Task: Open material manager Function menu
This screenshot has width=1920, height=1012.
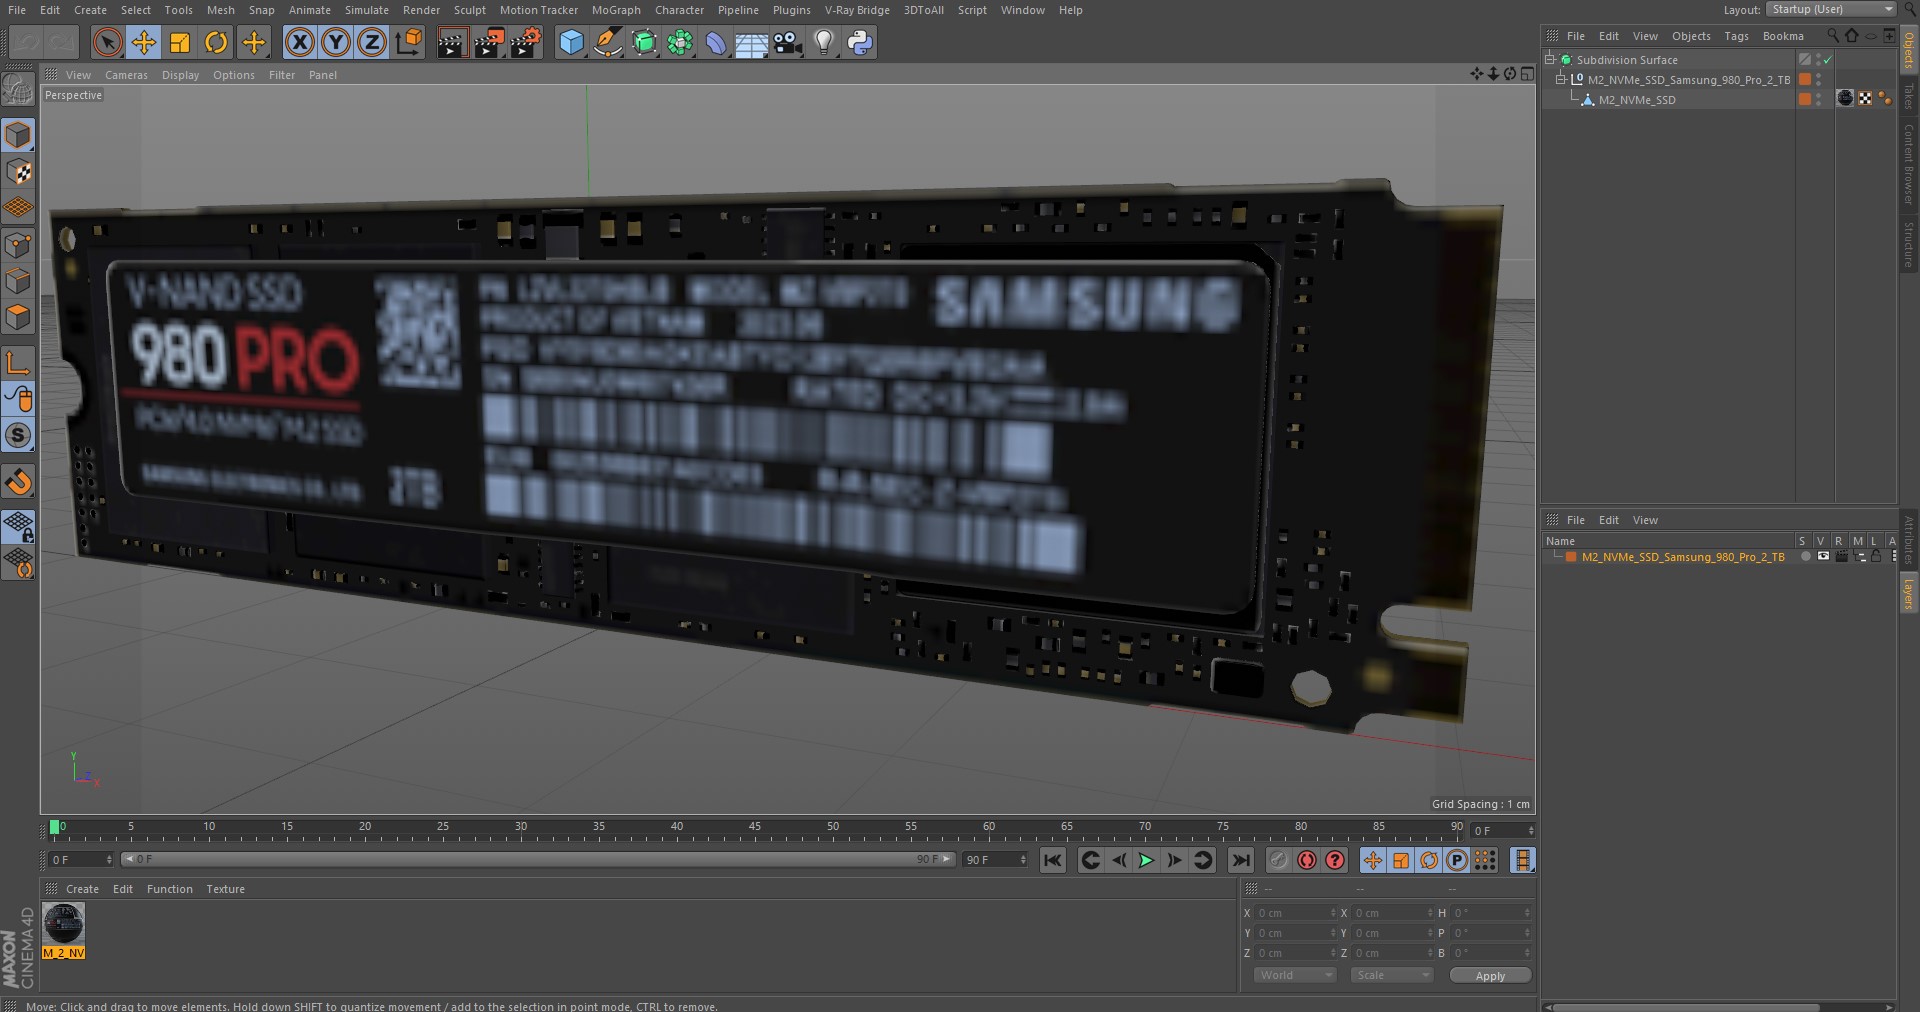Action: pyautogui.click(x=169, y=889)
